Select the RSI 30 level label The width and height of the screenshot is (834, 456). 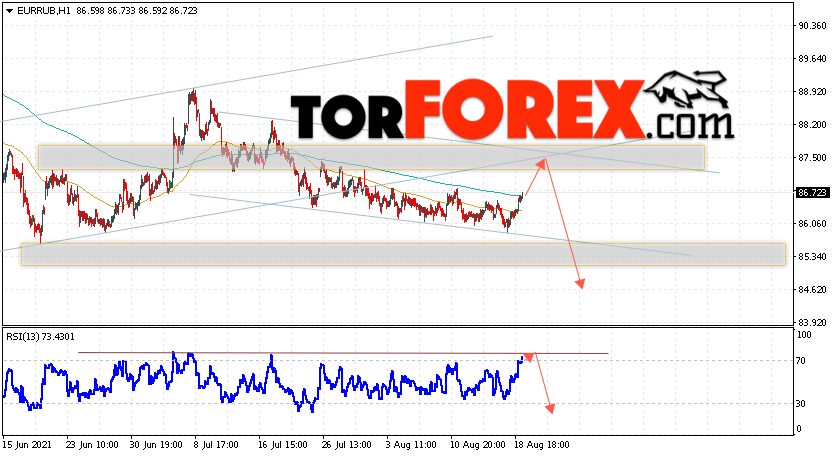click(x=801, y=404)
